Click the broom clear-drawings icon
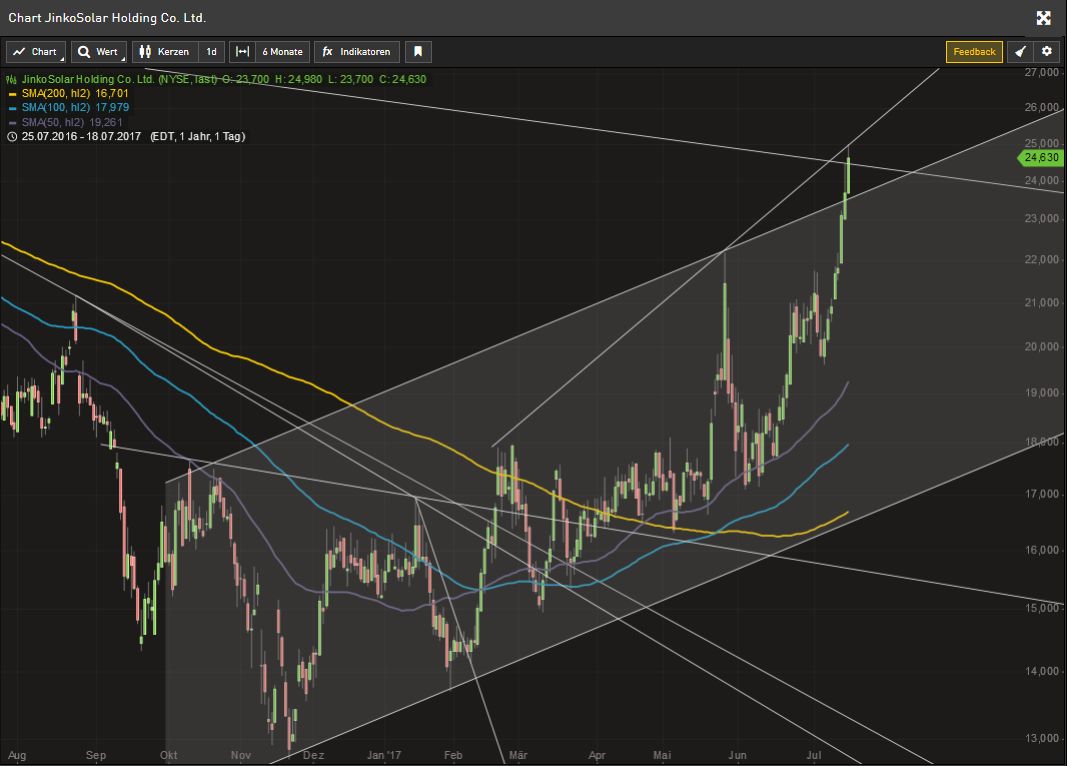Viewport: 1067px width, 766px height. [1021, 52]
